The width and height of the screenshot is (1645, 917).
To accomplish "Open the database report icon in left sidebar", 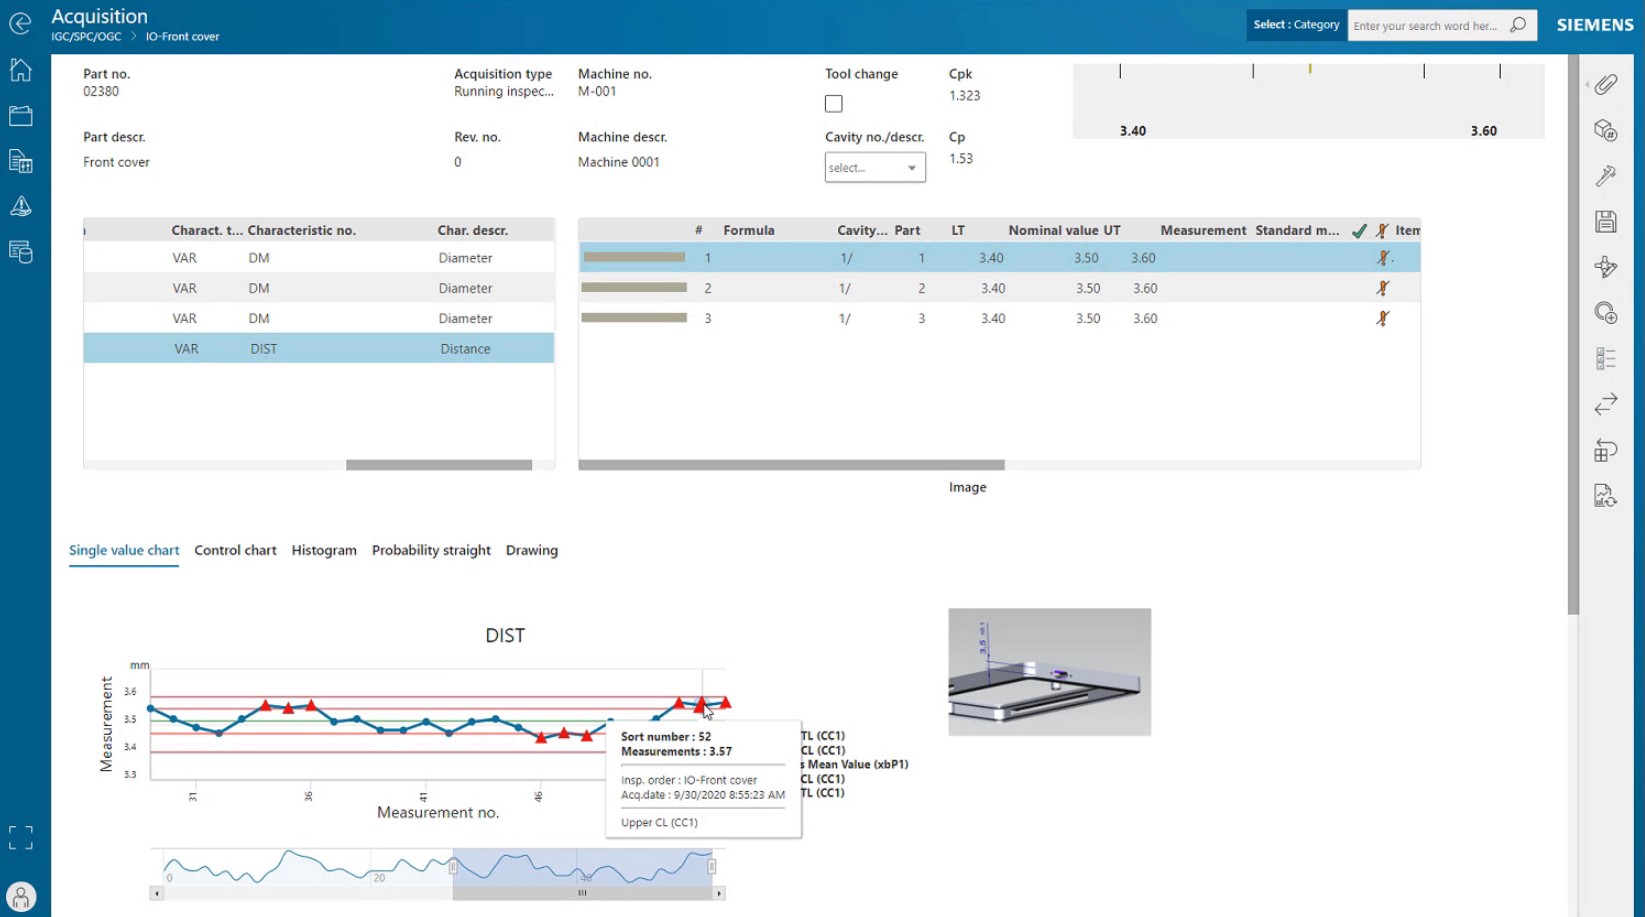I will click(x=19, y=252).
